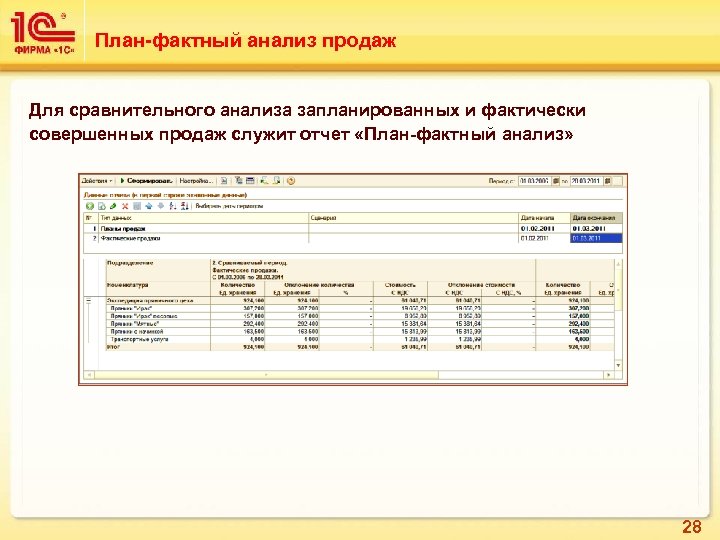The image size is (720, 540).
Task: Add new row with green plus icon
Action: coord(90,206)
